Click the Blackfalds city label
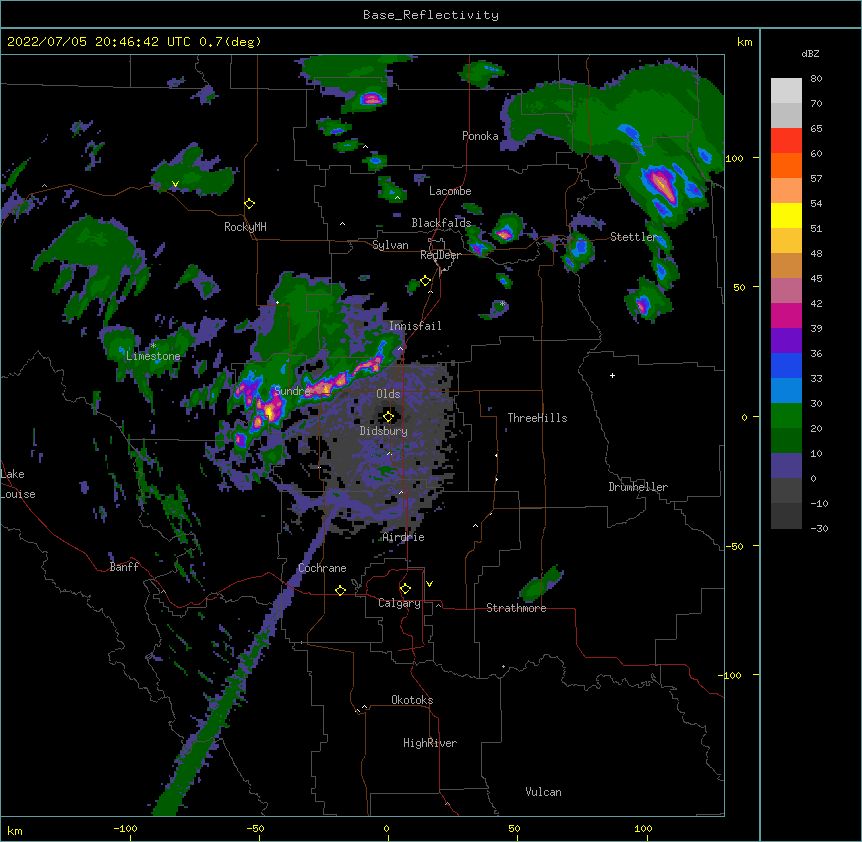The height and width of the screenshot is (842, 862). pos(441,223)
